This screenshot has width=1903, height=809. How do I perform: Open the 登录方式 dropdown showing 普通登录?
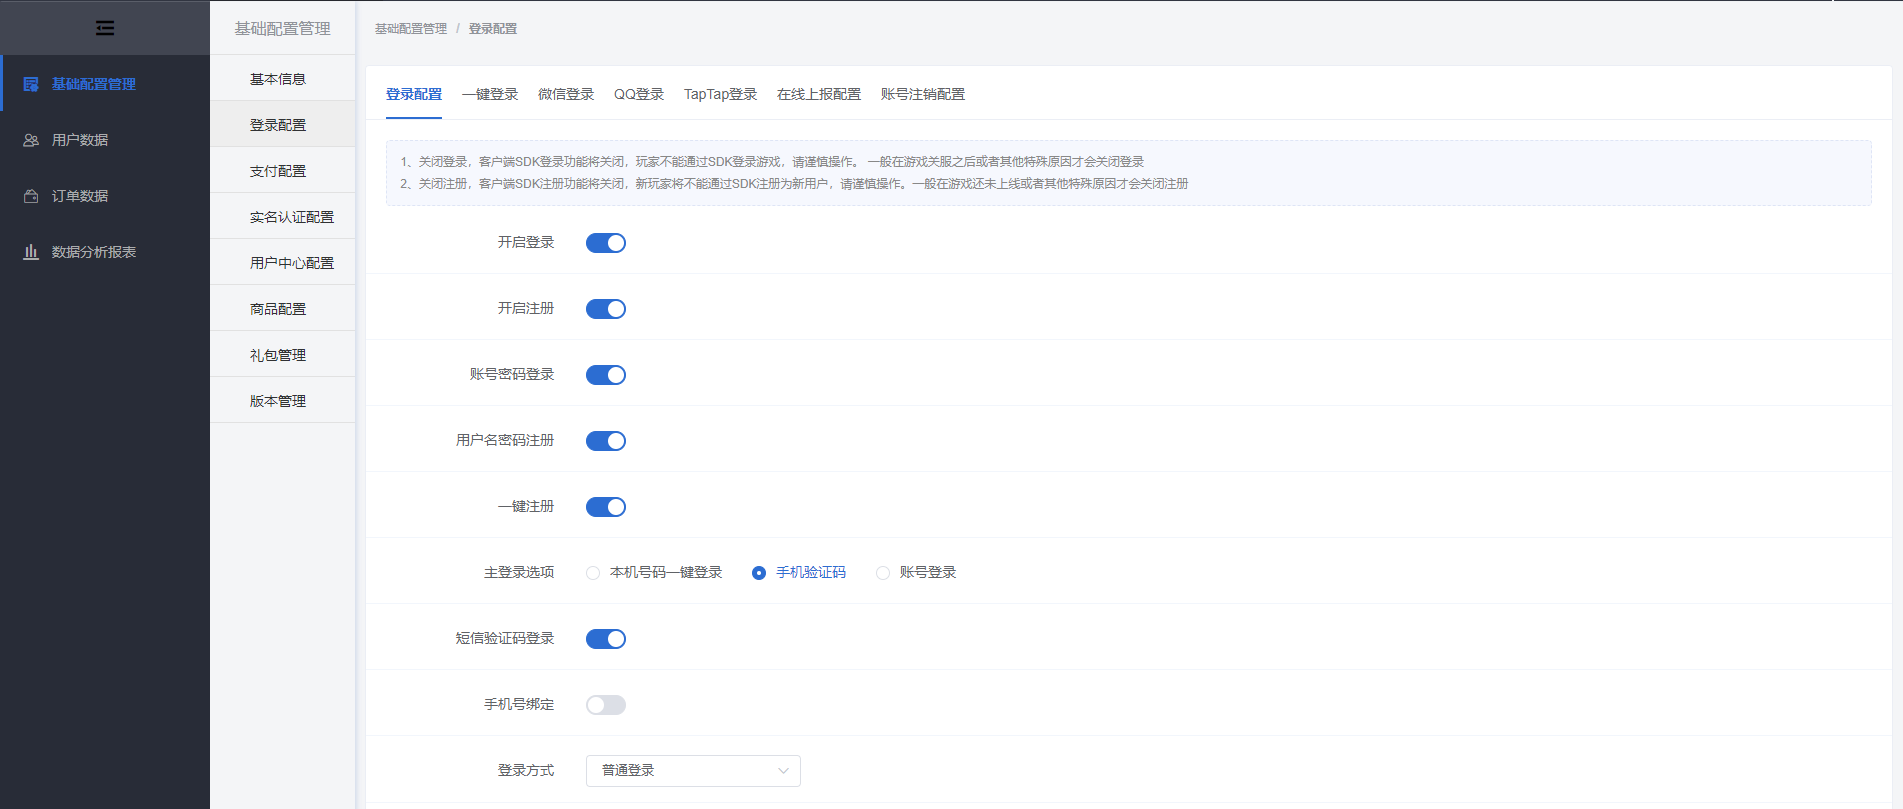coord(693,770)
